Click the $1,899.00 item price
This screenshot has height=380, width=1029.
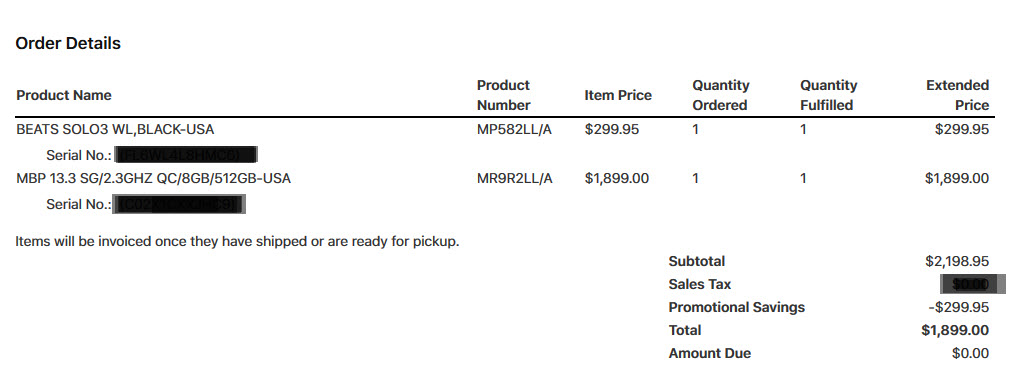point(617,178)
